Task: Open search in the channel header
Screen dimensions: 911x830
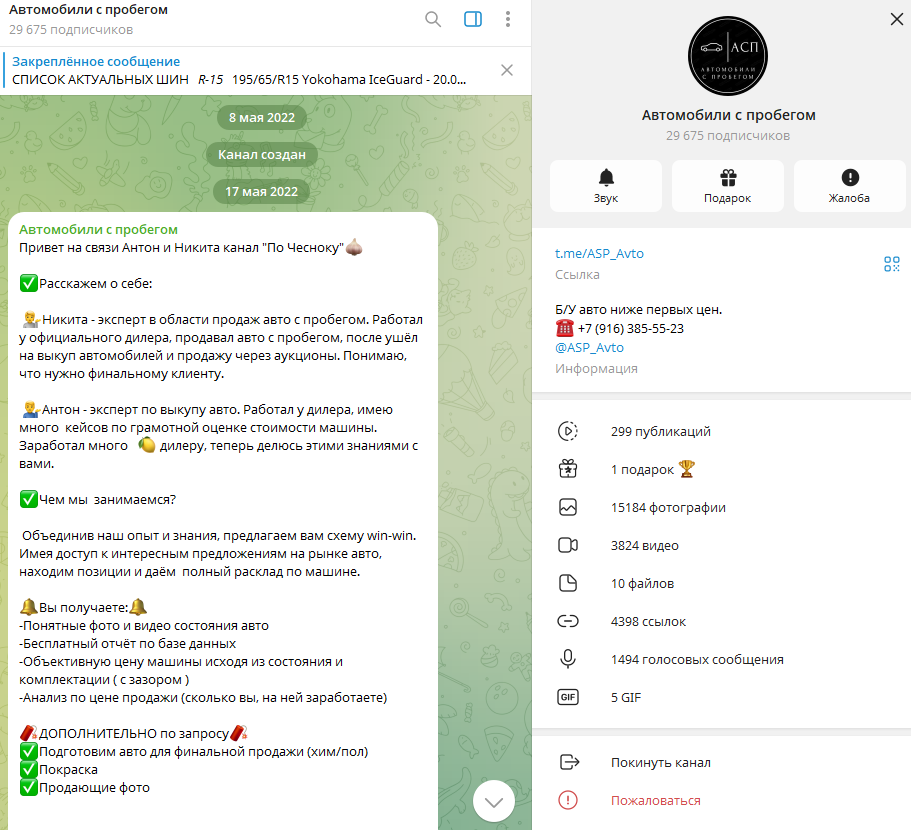Action: pyautogui.click(x=433, y=19)
